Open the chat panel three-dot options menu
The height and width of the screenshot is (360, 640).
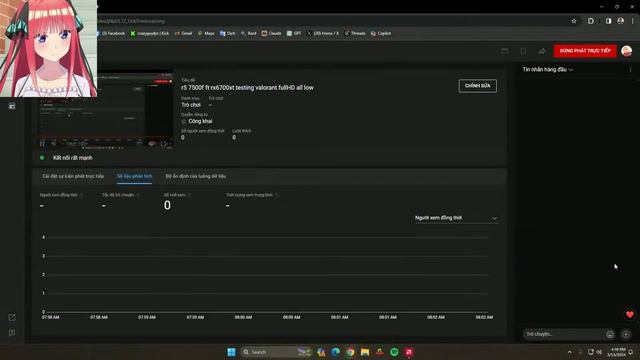[x=630, y=69]
